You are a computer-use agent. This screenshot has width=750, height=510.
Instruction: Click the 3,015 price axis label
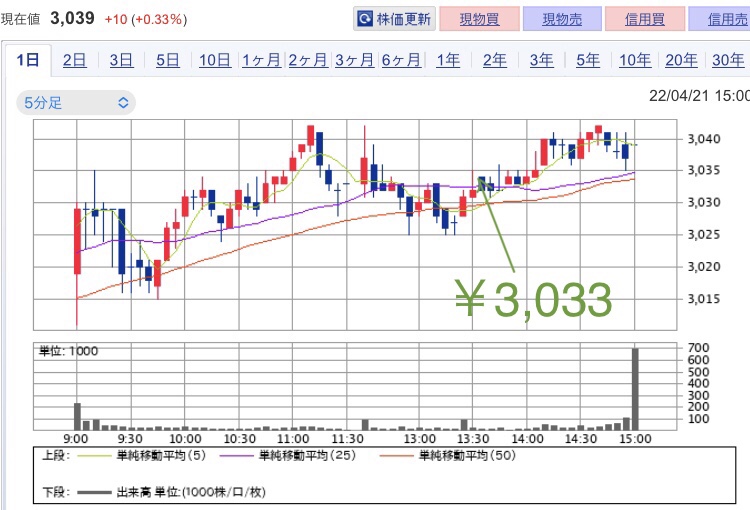(704, 299)
